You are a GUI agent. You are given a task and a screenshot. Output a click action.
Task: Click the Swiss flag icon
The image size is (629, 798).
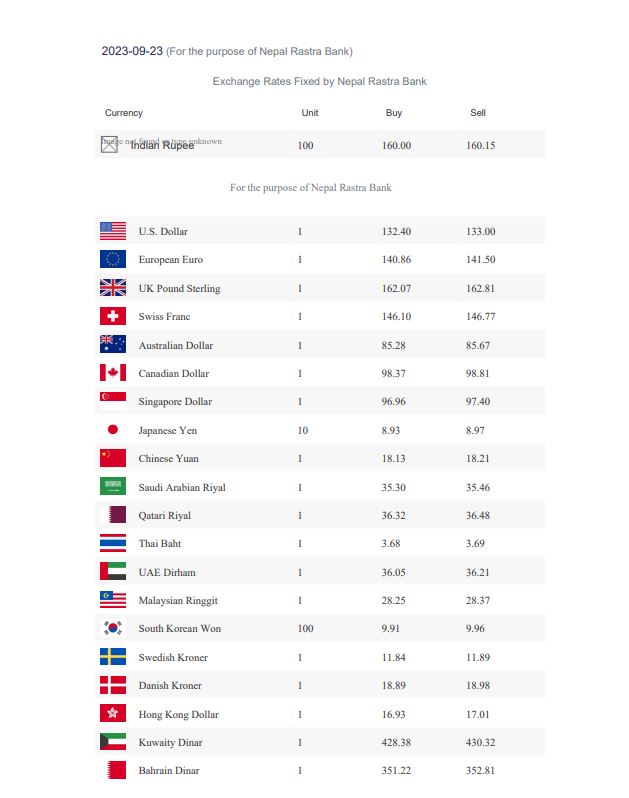[112, 316]
